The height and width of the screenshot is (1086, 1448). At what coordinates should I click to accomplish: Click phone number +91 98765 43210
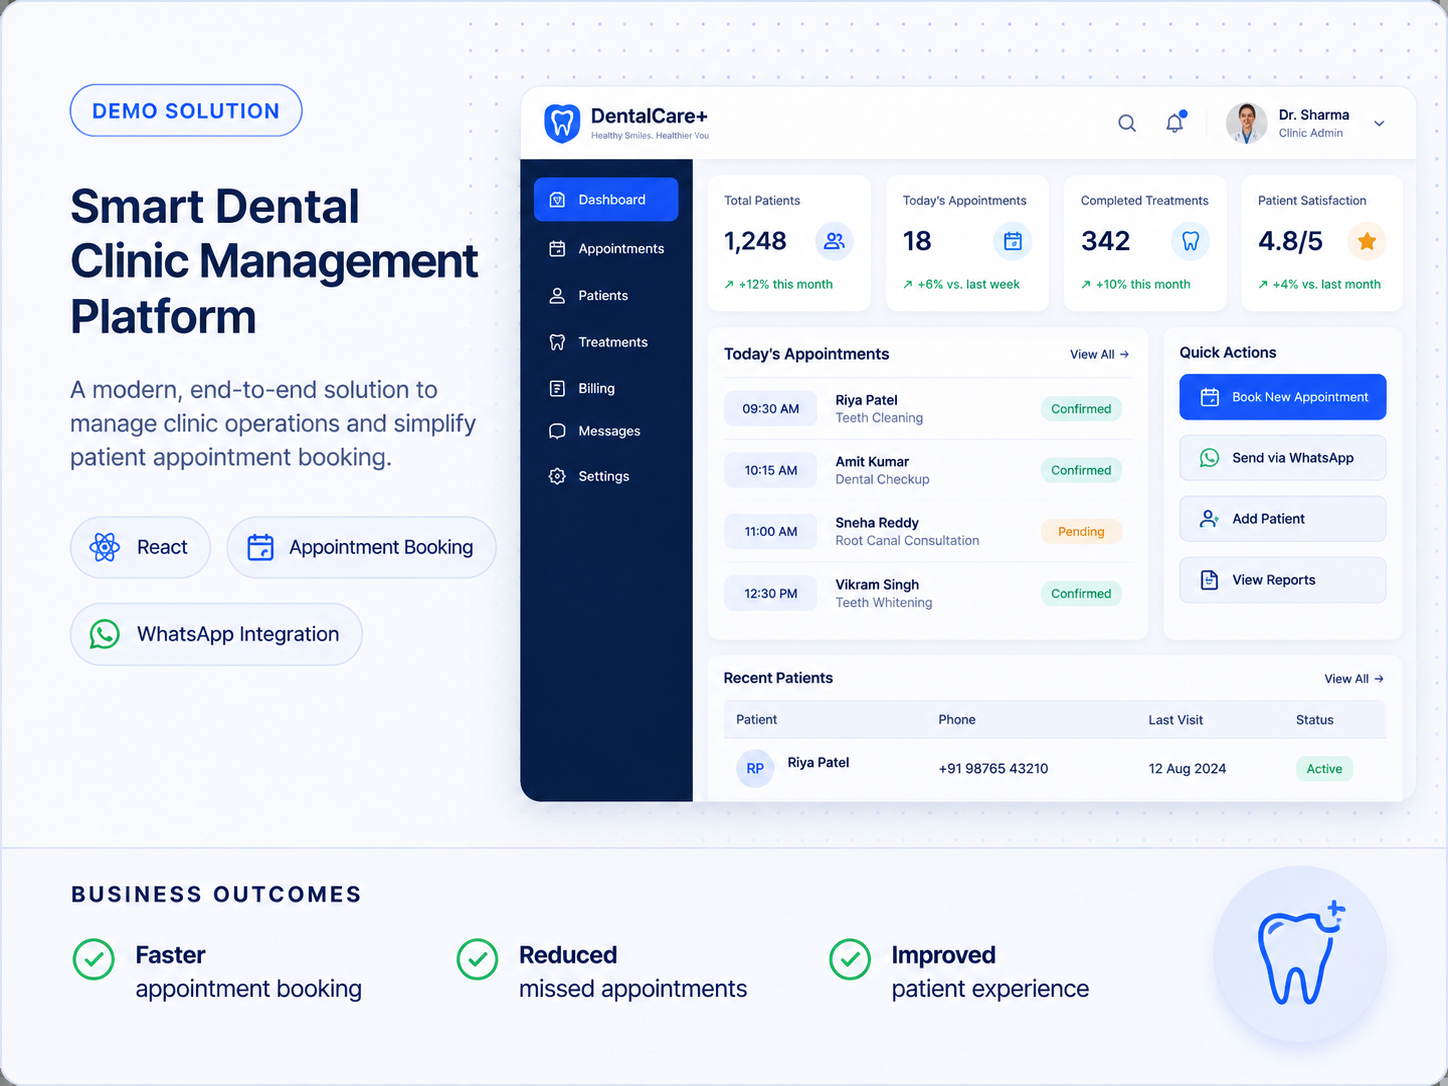pos(993,769)
